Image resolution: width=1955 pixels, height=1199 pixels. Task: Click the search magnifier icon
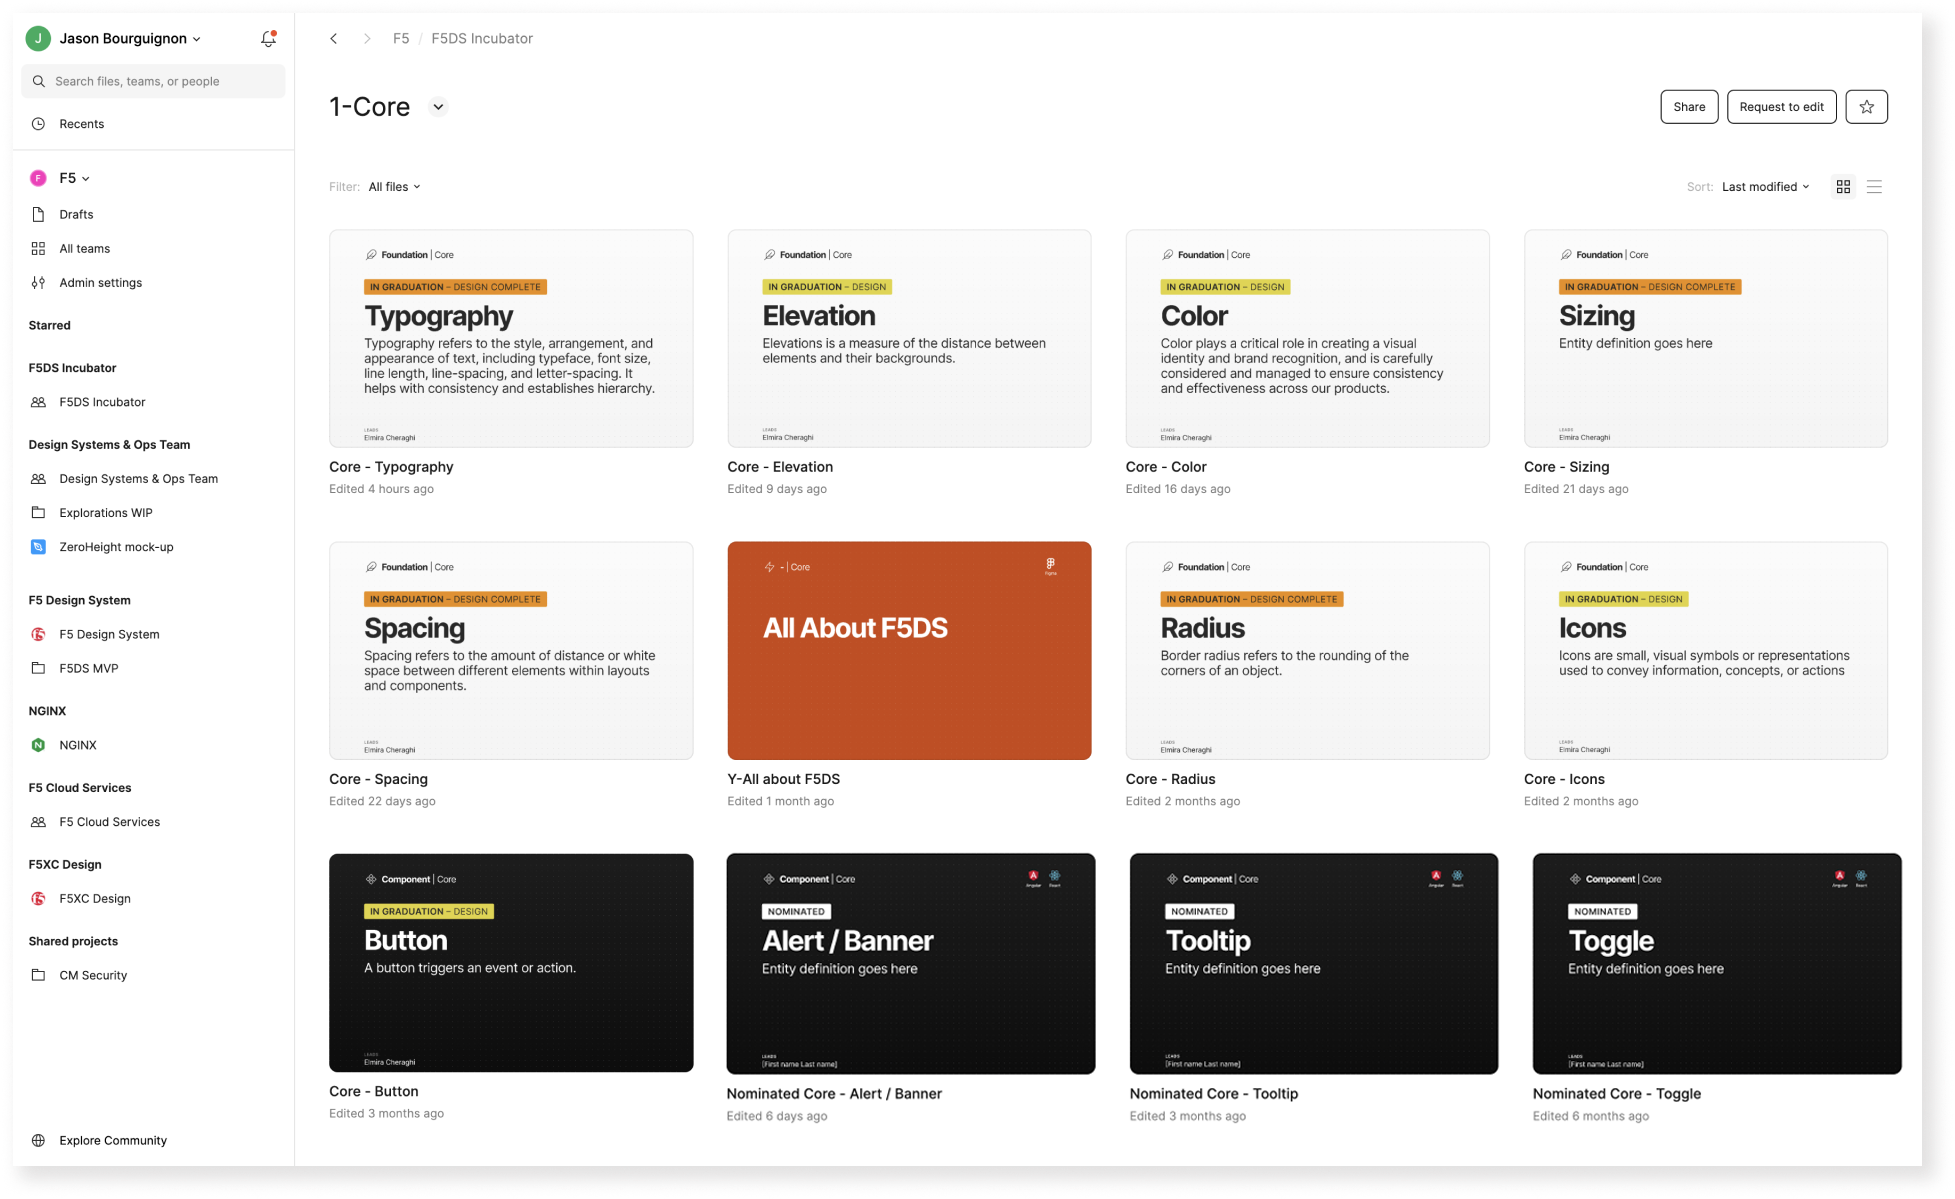39,81
